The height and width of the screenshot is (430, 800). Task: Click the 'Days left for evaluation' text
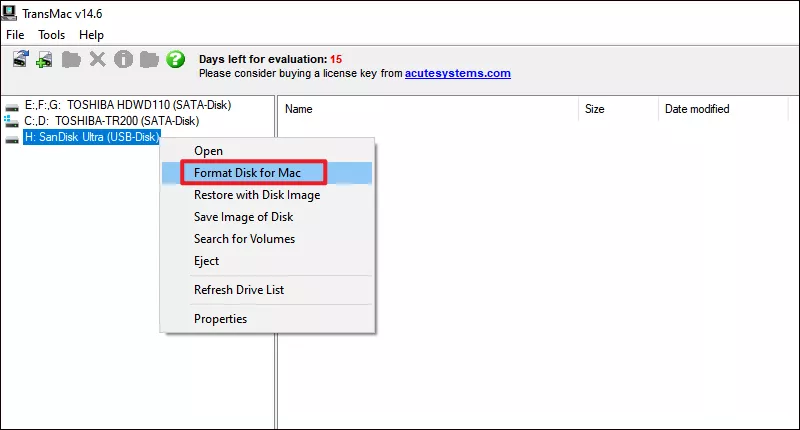coord(263,59)
